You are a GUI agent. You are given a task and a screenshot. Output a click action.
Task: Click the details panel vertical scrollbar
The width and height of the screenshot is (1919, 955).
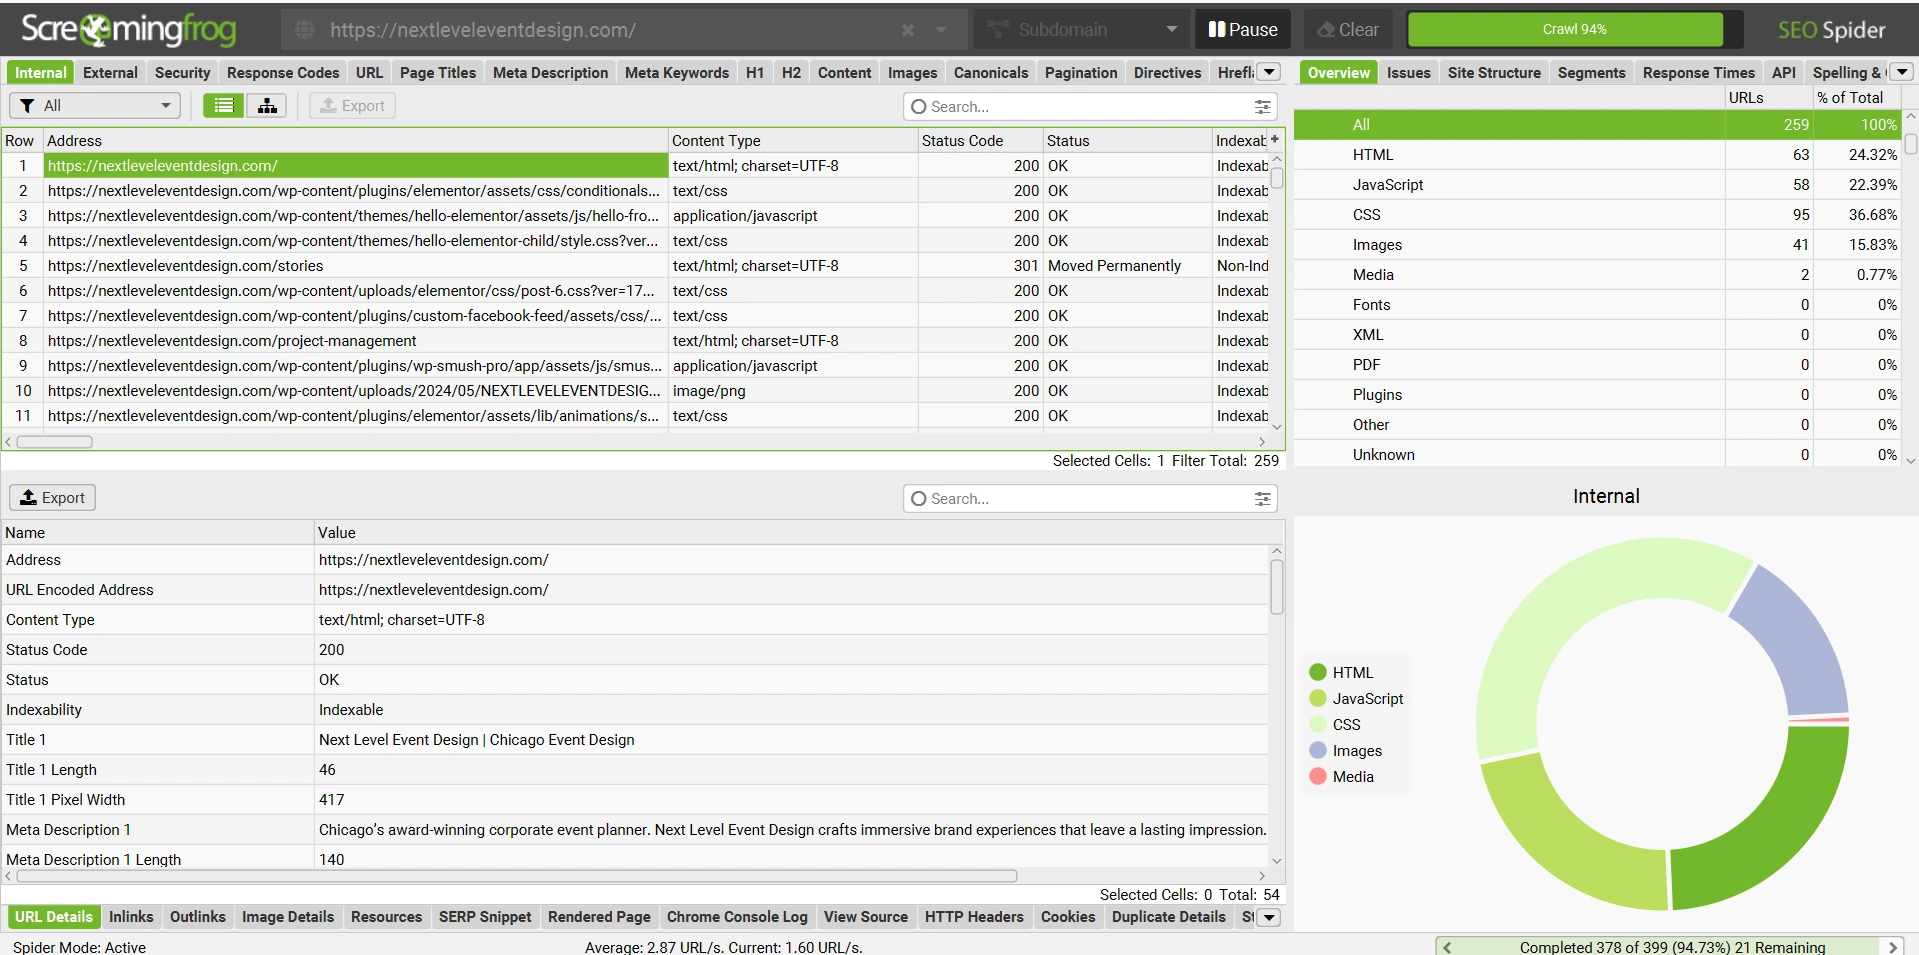(x=1277, y=587)
